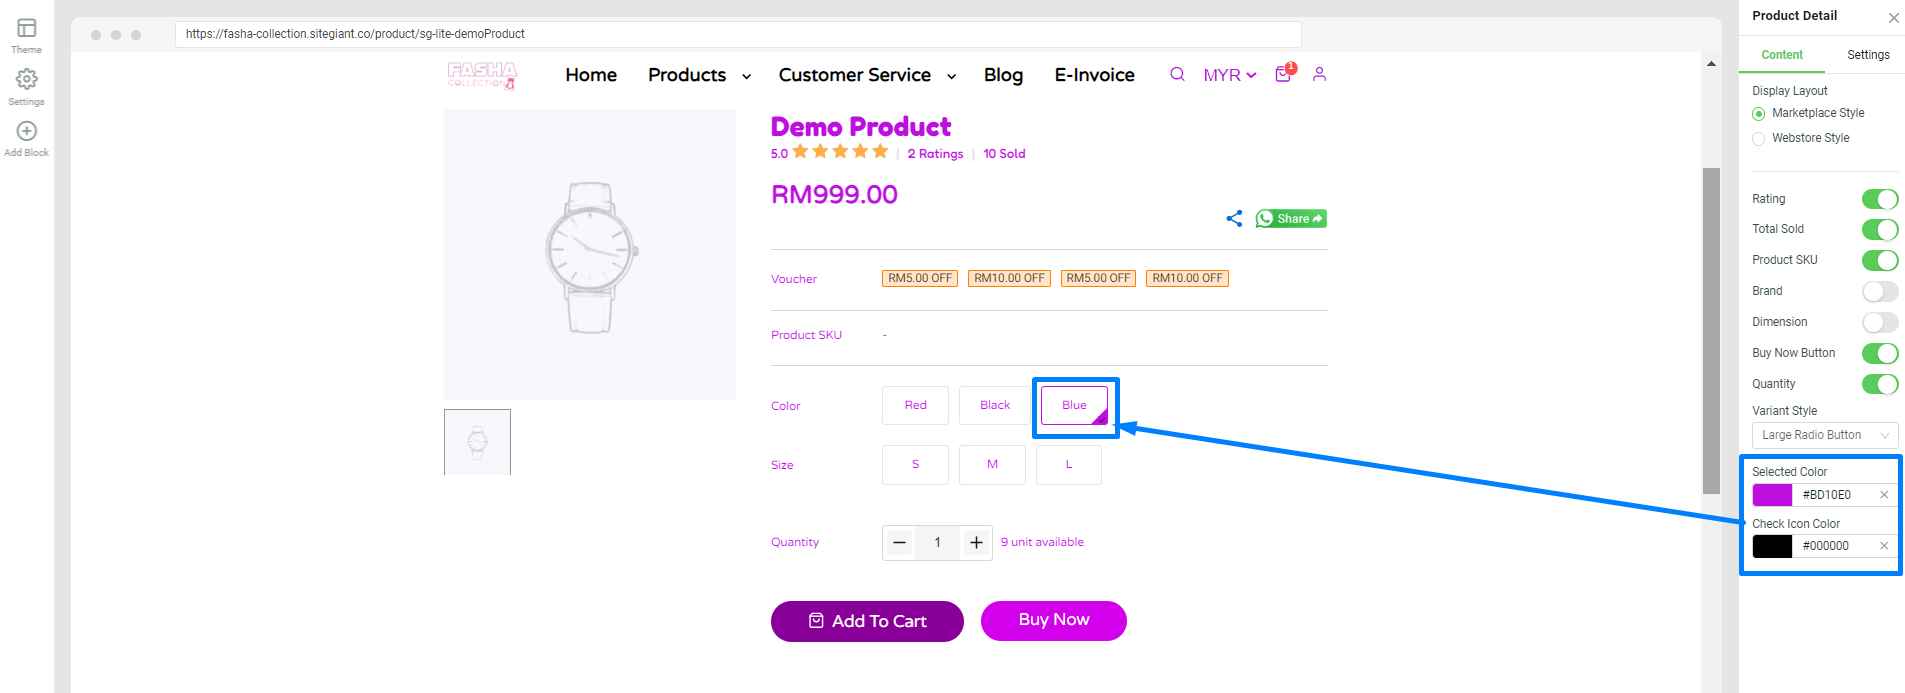The image size is (1905, 693).
Task: Click the Buy Now button
Action: (x=1054, y=620)
